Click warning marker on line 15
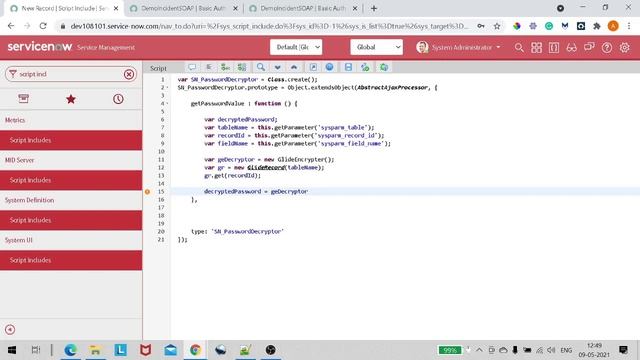Image resolution: width=640 pixels, height=360 pixels. [147, 191]
